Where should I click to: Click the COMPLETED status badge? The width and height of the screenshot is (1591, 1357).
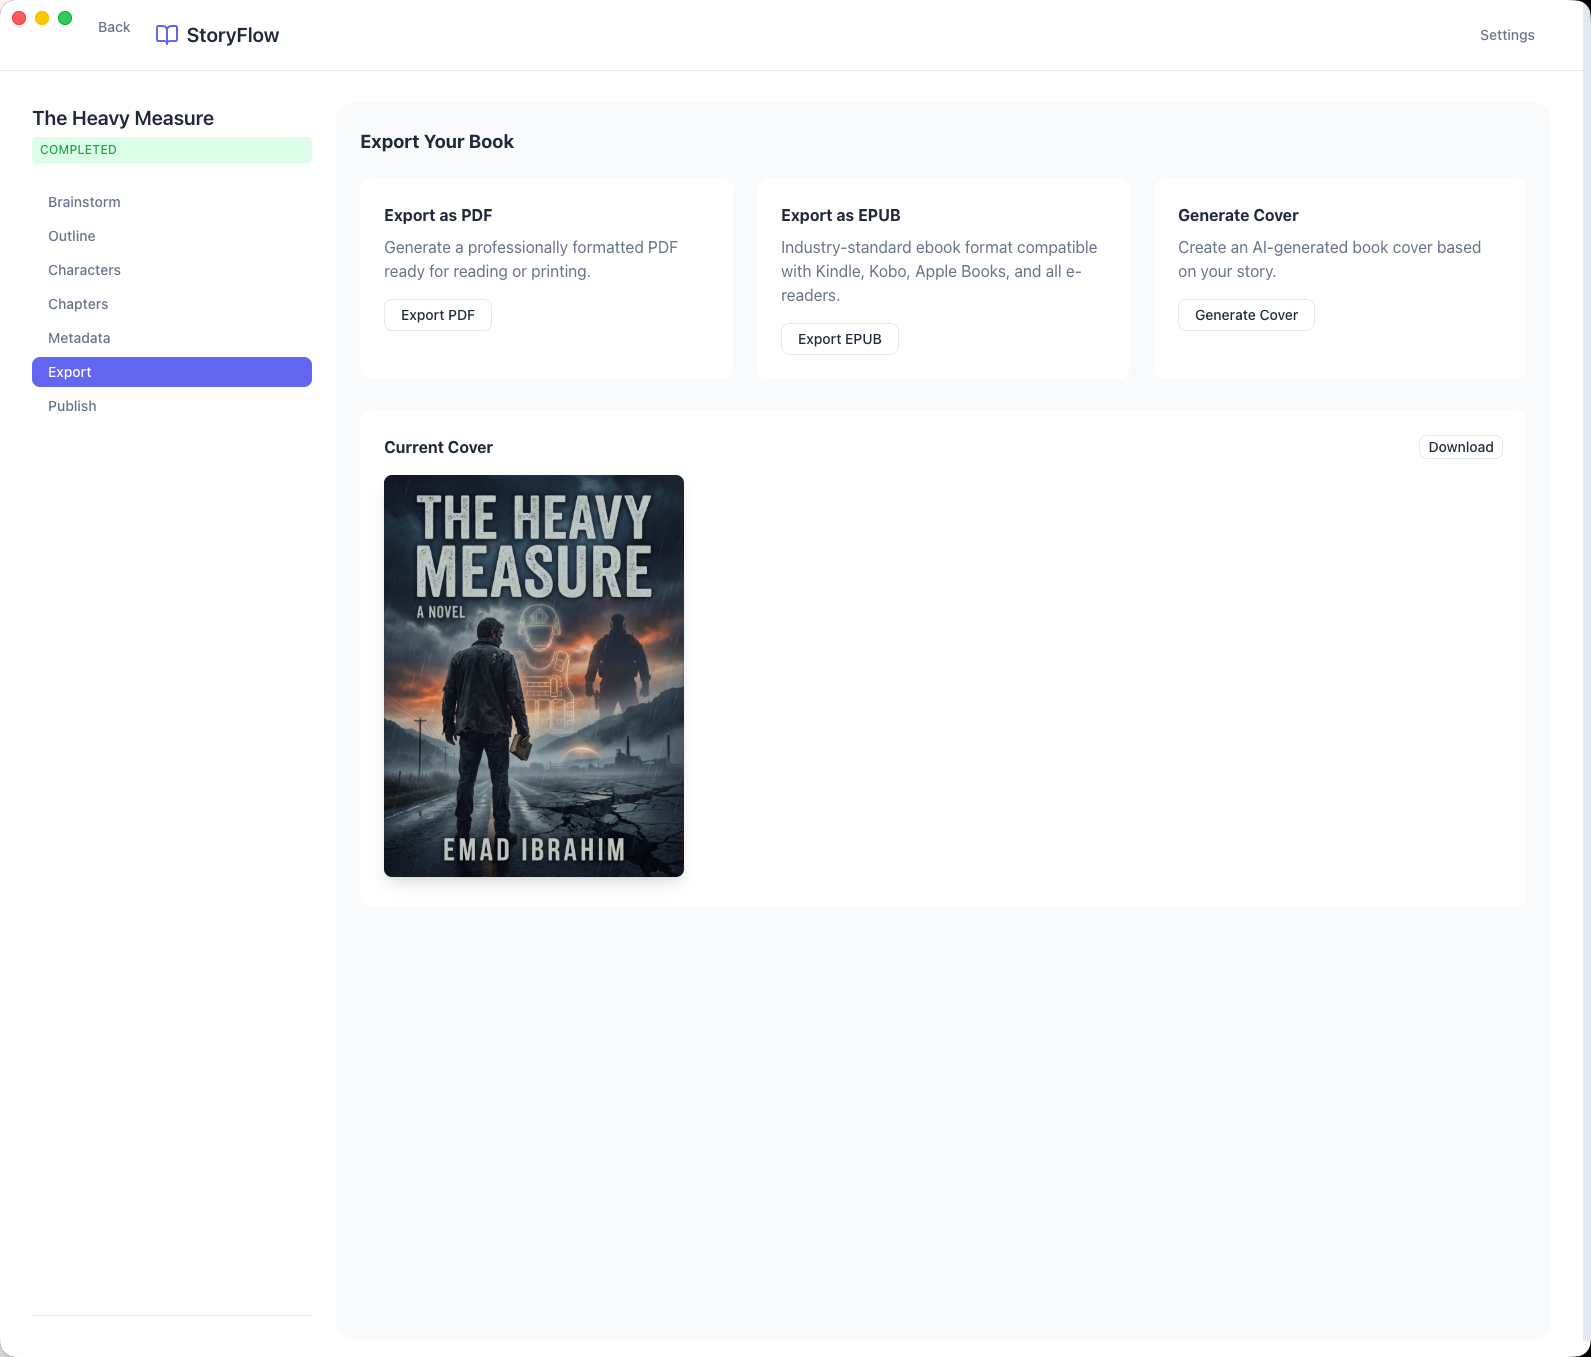coord(171,150)
